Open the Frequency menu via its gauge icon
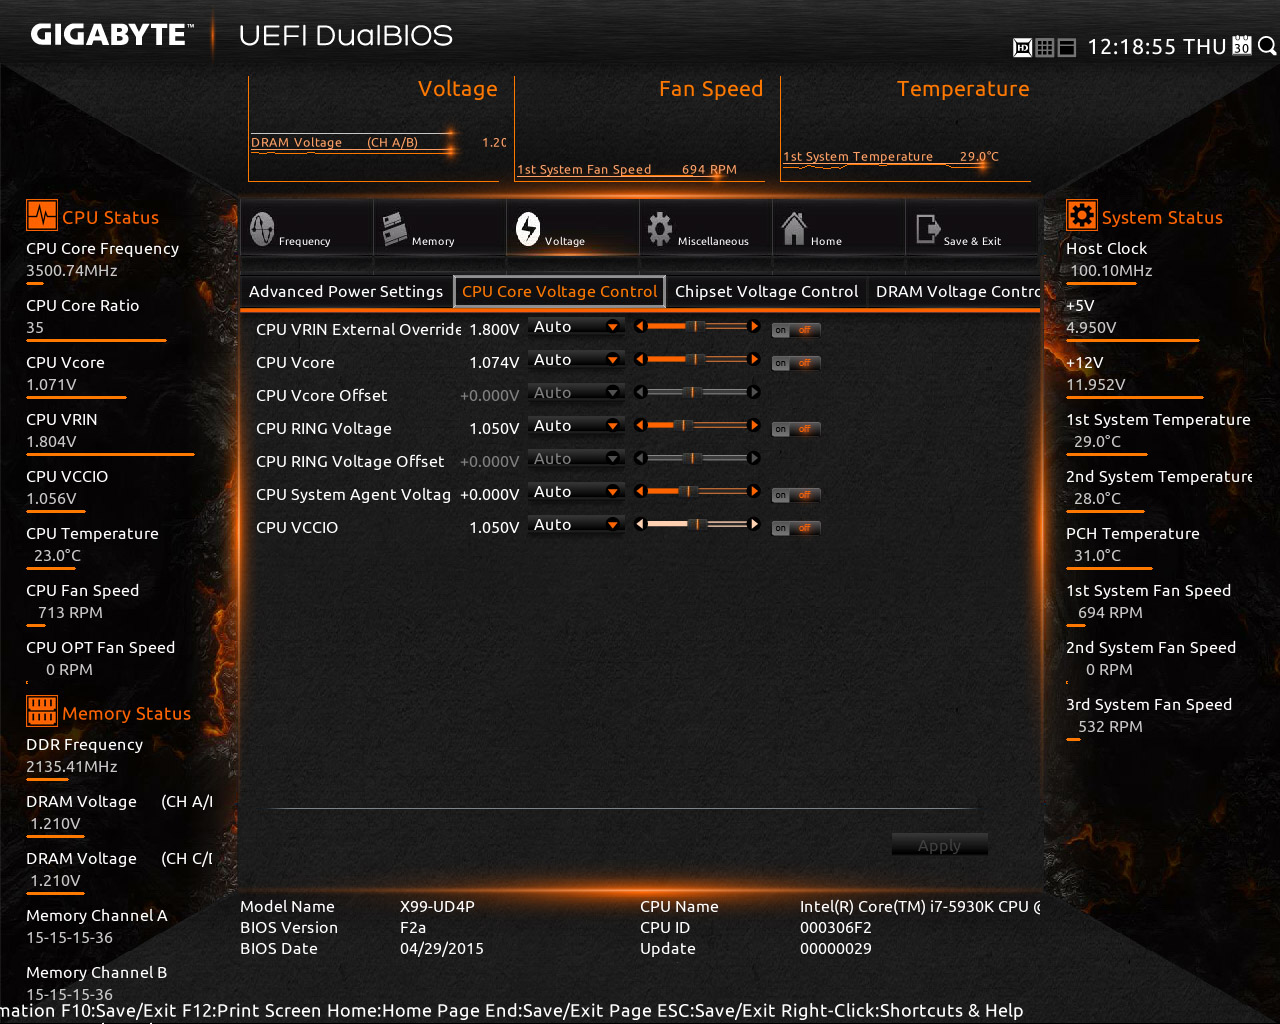The image size is (1280, 1024). (262, 229)
